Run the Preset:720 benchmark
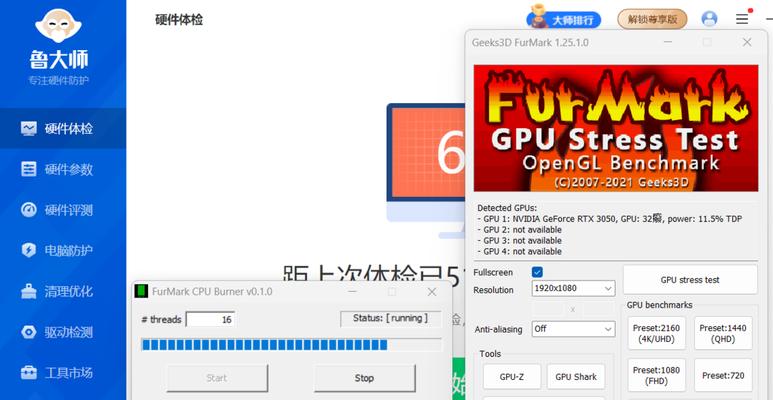 point(723,375)
